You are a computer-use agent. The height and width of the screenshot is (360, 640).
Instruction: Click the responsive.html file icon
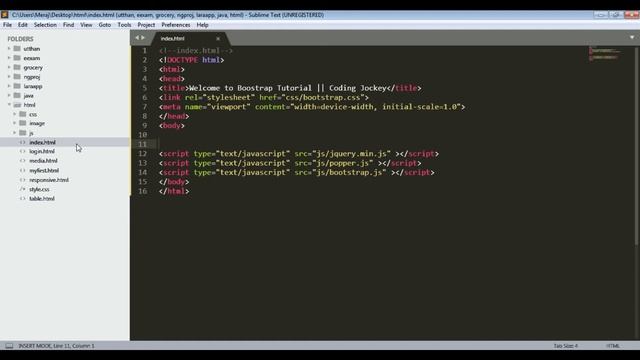[22, 180]
